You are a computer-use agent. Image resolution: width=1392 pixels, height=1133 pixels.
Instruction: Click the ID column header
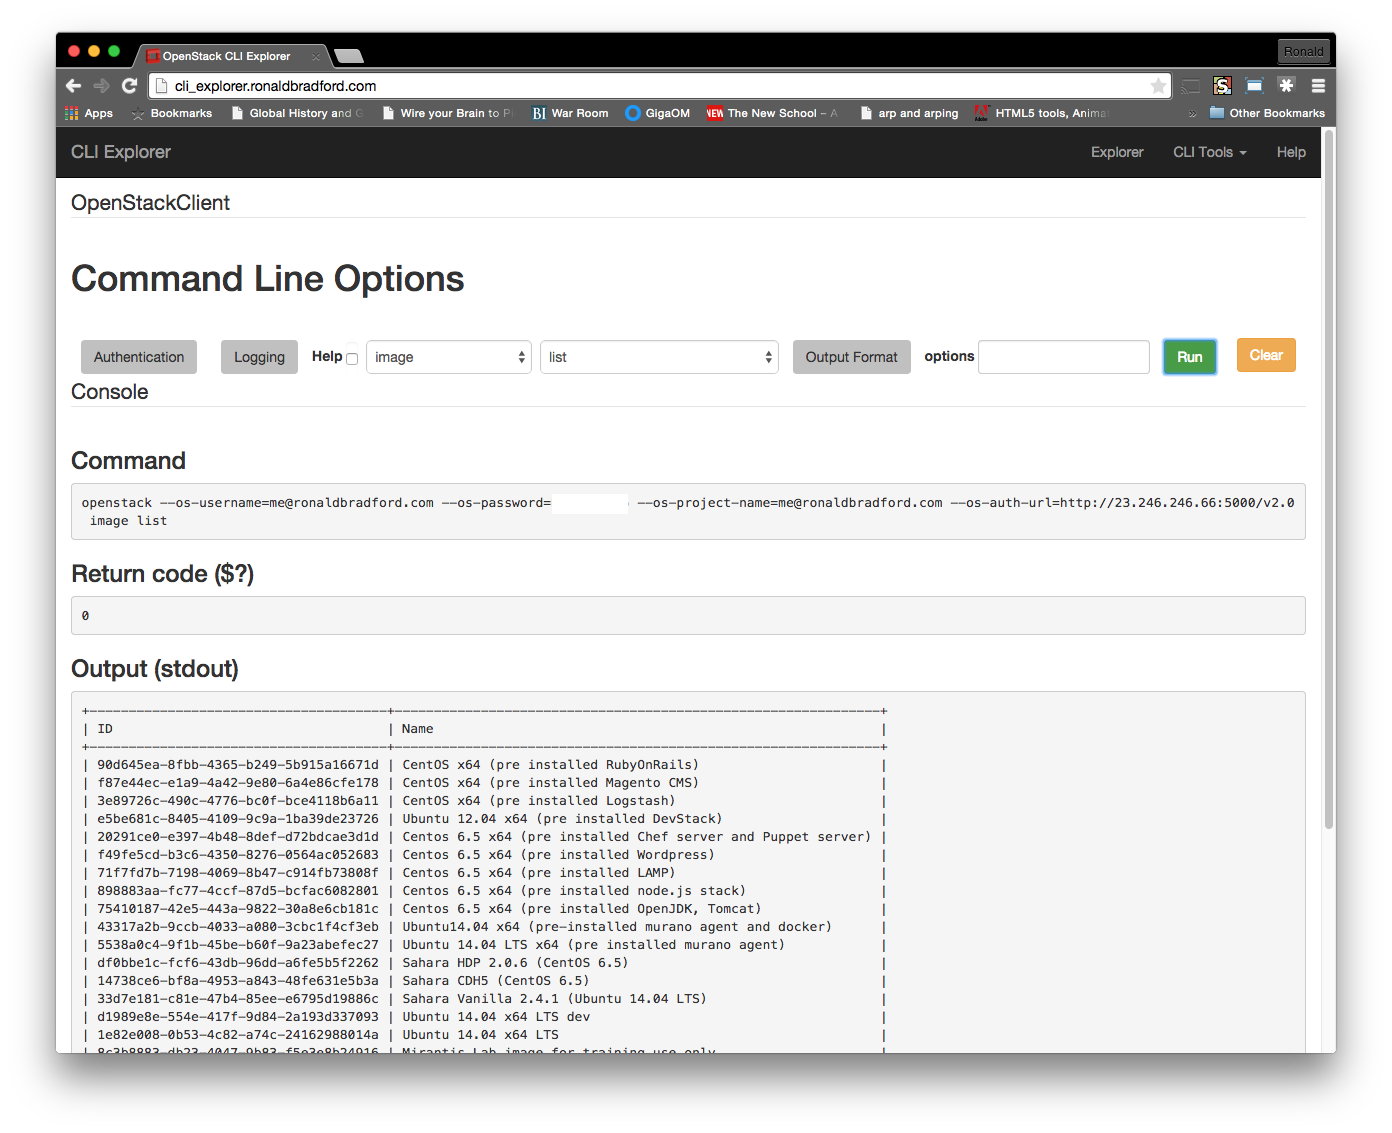[105, 729]
